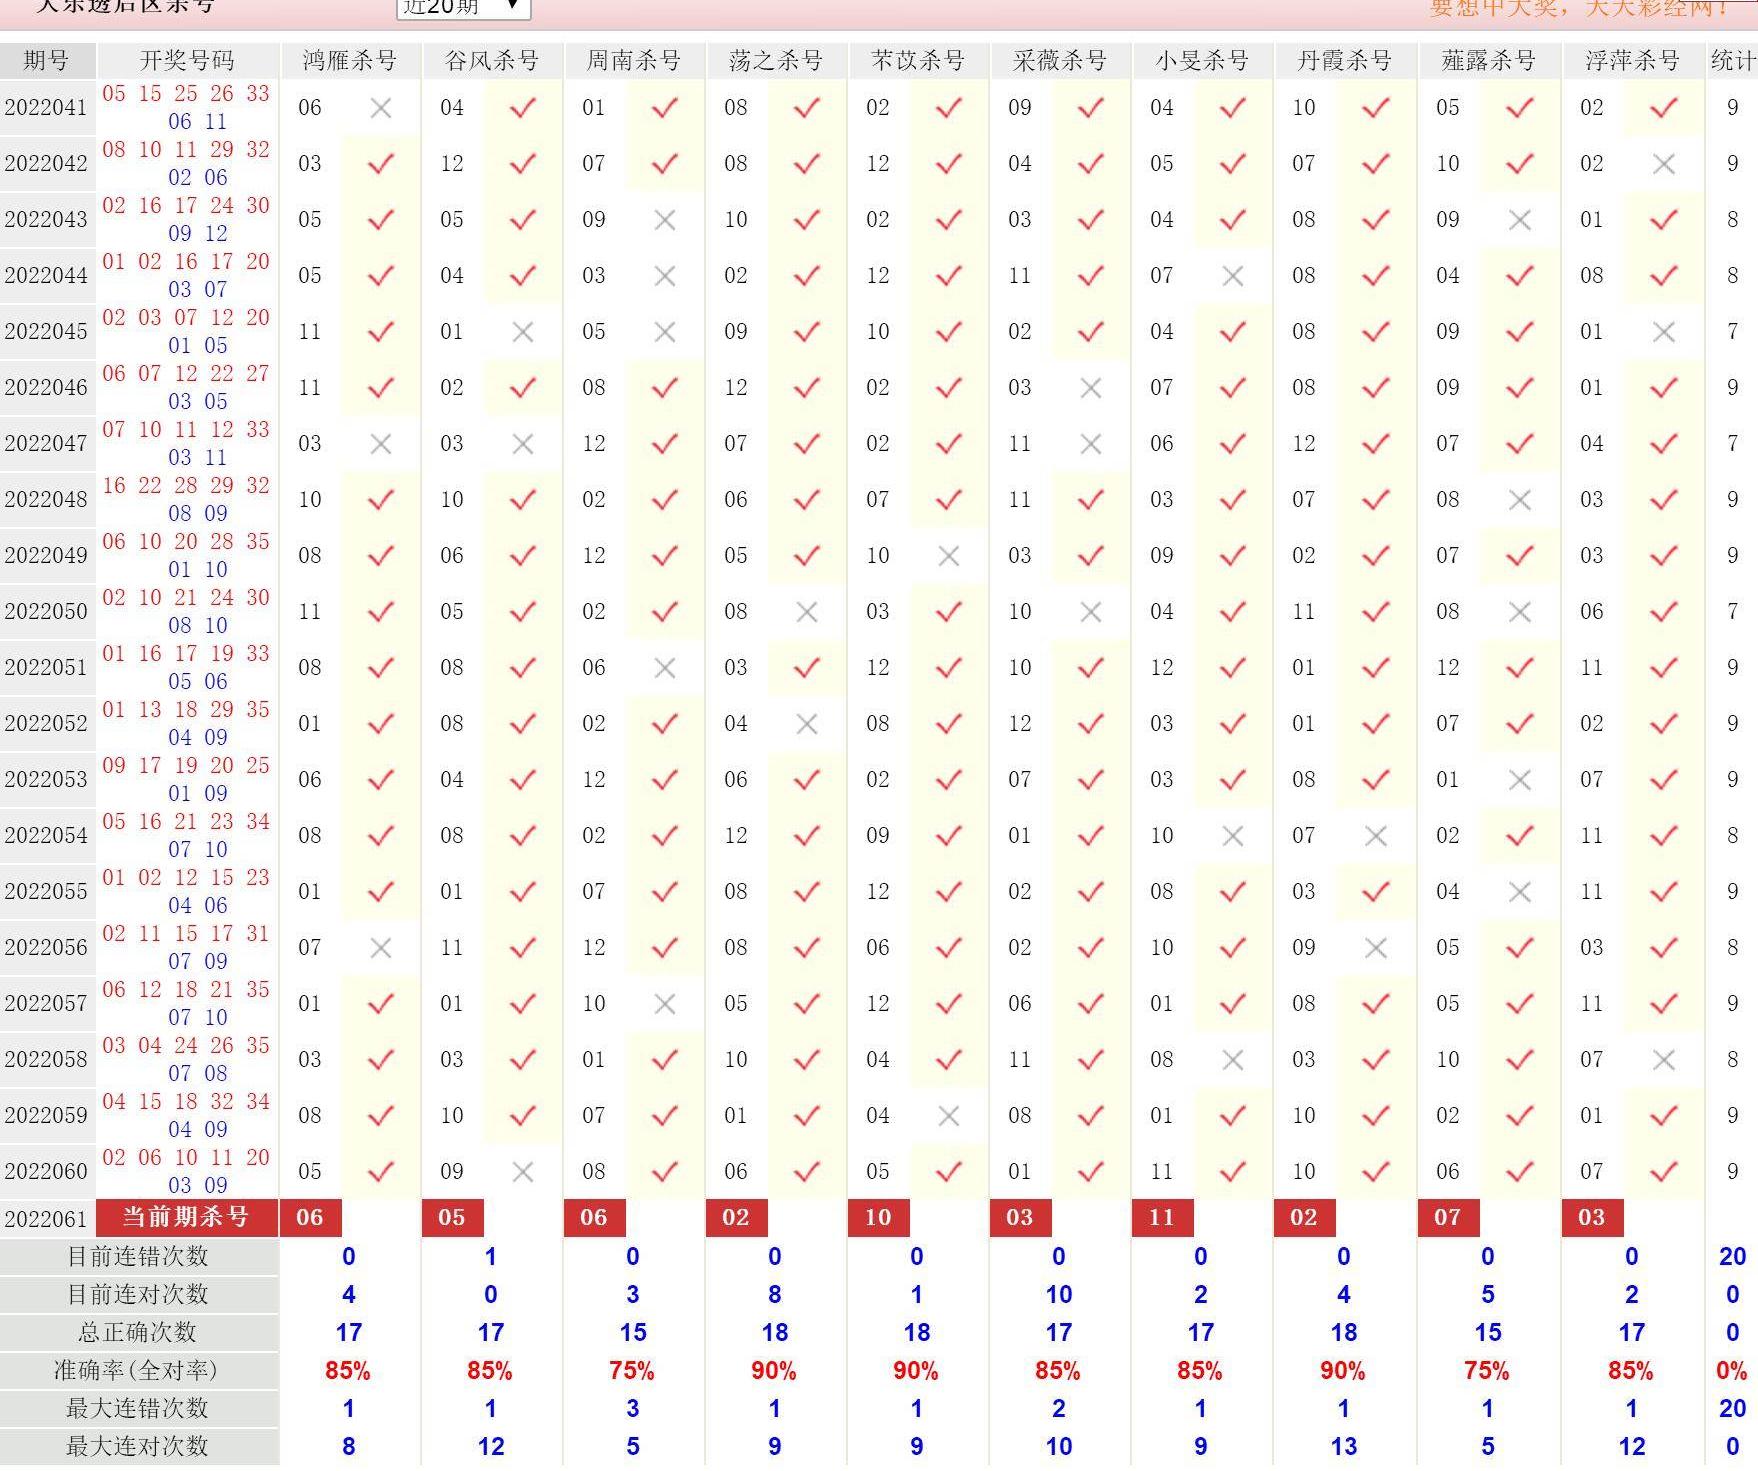Click the cross mark for 丹霞杀号 in row 2022054
Image resolution: width=1758 pixels, height=1471 pixels.
[x=1375, y=836]
